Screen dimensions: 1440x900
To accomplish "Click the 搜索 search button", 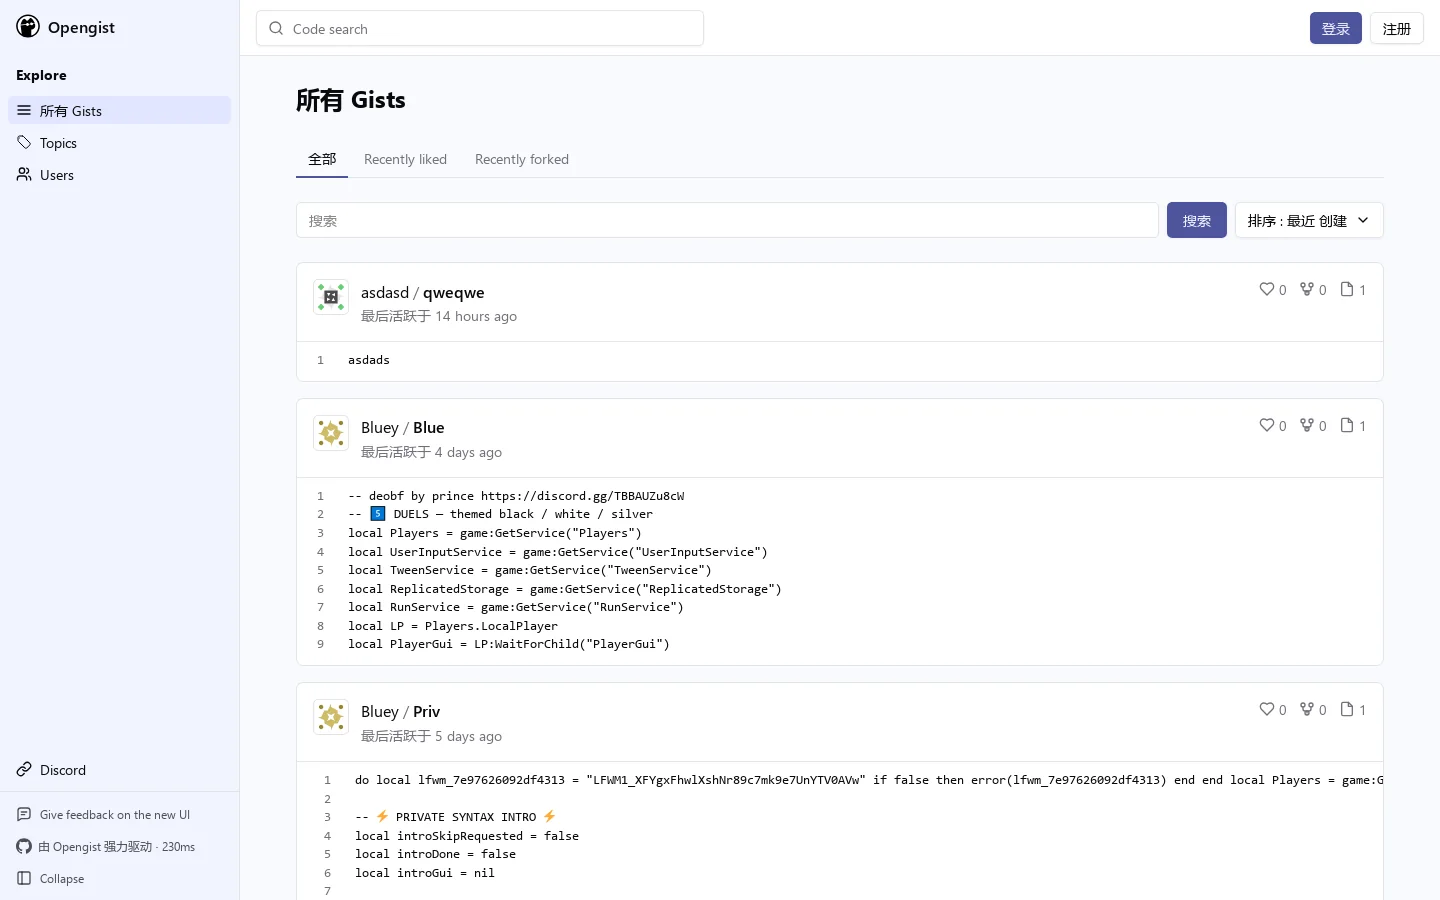I will [x=1197, y=221].
